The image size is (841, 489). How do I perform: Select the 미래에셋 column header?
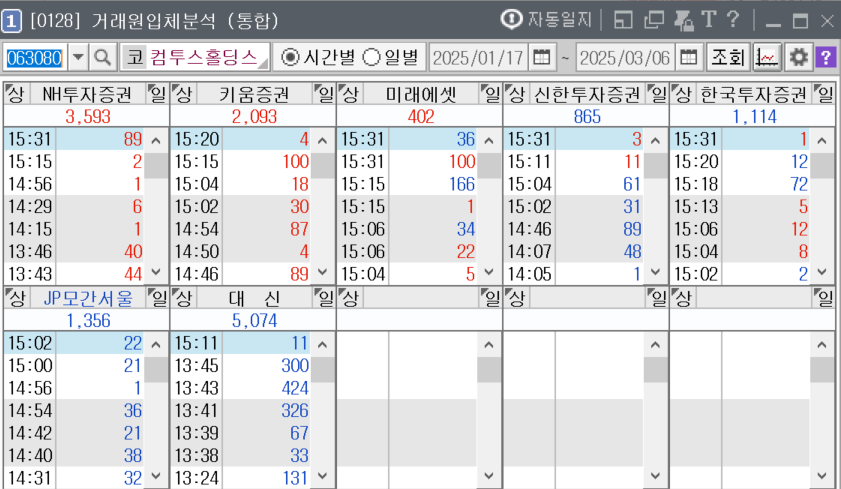(x=420, y=95)
